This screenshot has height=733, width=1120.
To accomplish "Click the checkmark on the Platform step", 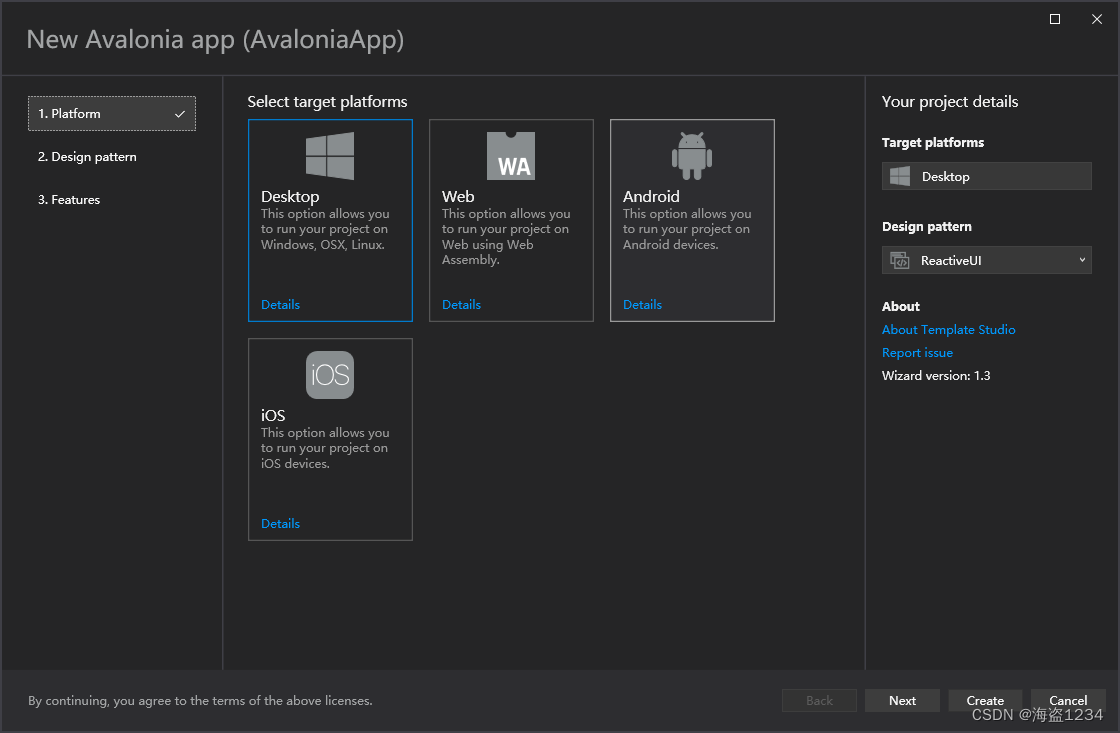I will (x=180, y=114).
